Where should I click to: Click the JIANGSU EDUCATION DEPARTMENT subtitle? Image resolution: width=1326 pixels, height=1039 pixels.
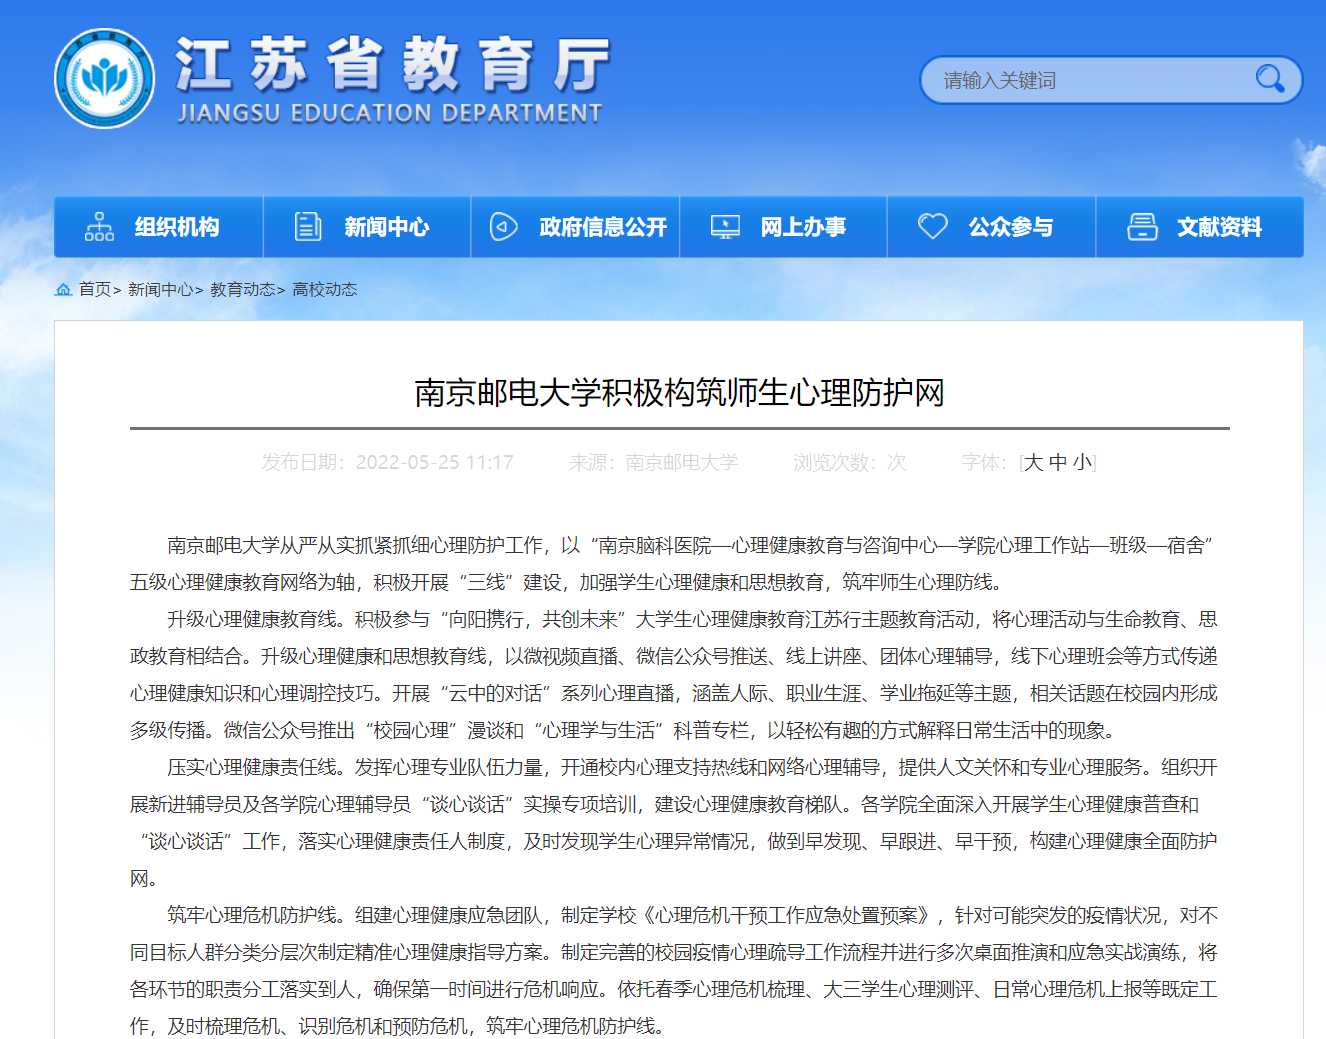(390, 113)
